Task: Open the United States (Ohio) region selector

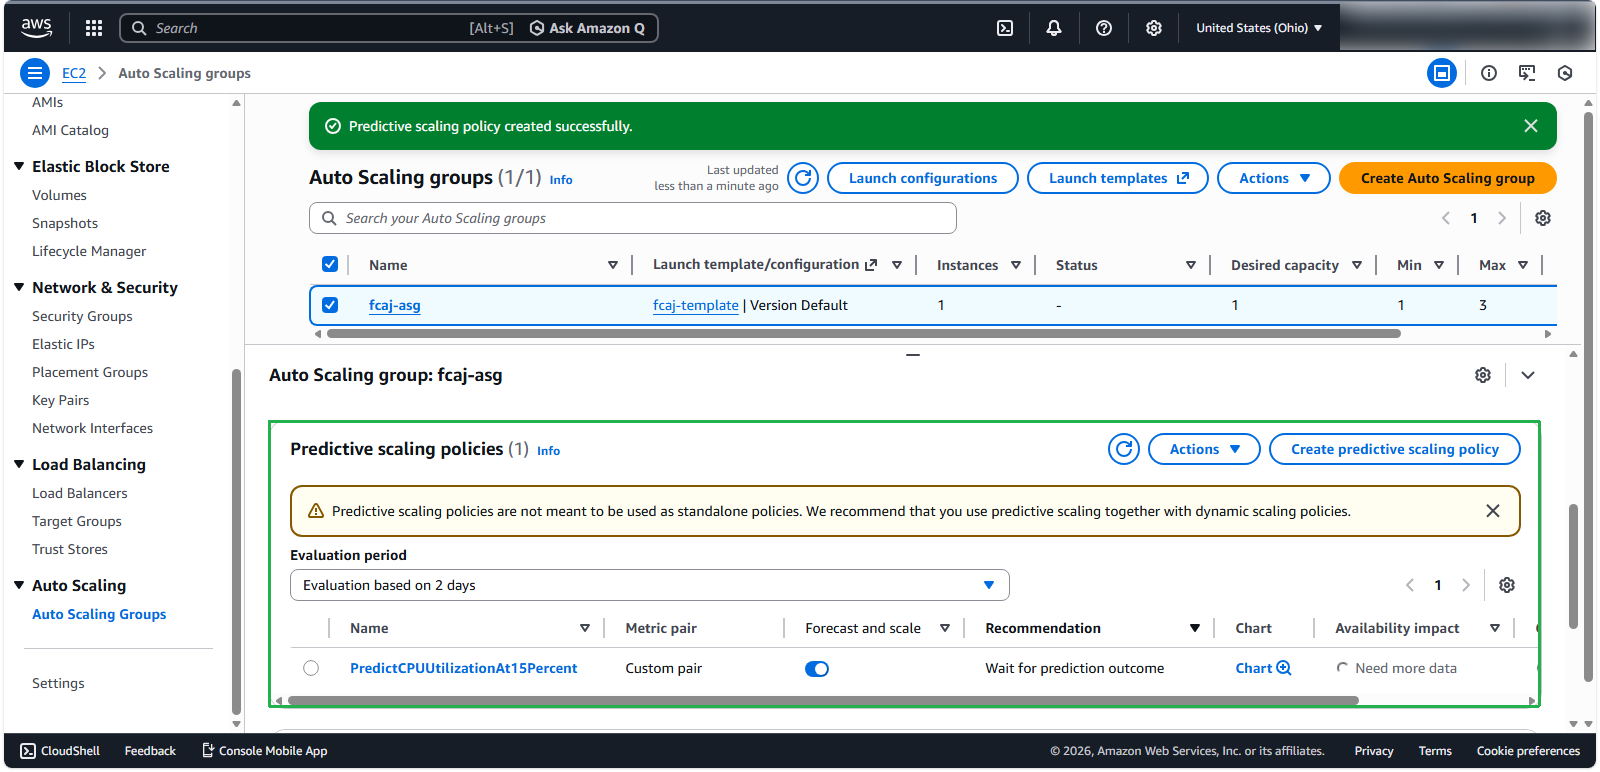Action: click(1259, 28)
